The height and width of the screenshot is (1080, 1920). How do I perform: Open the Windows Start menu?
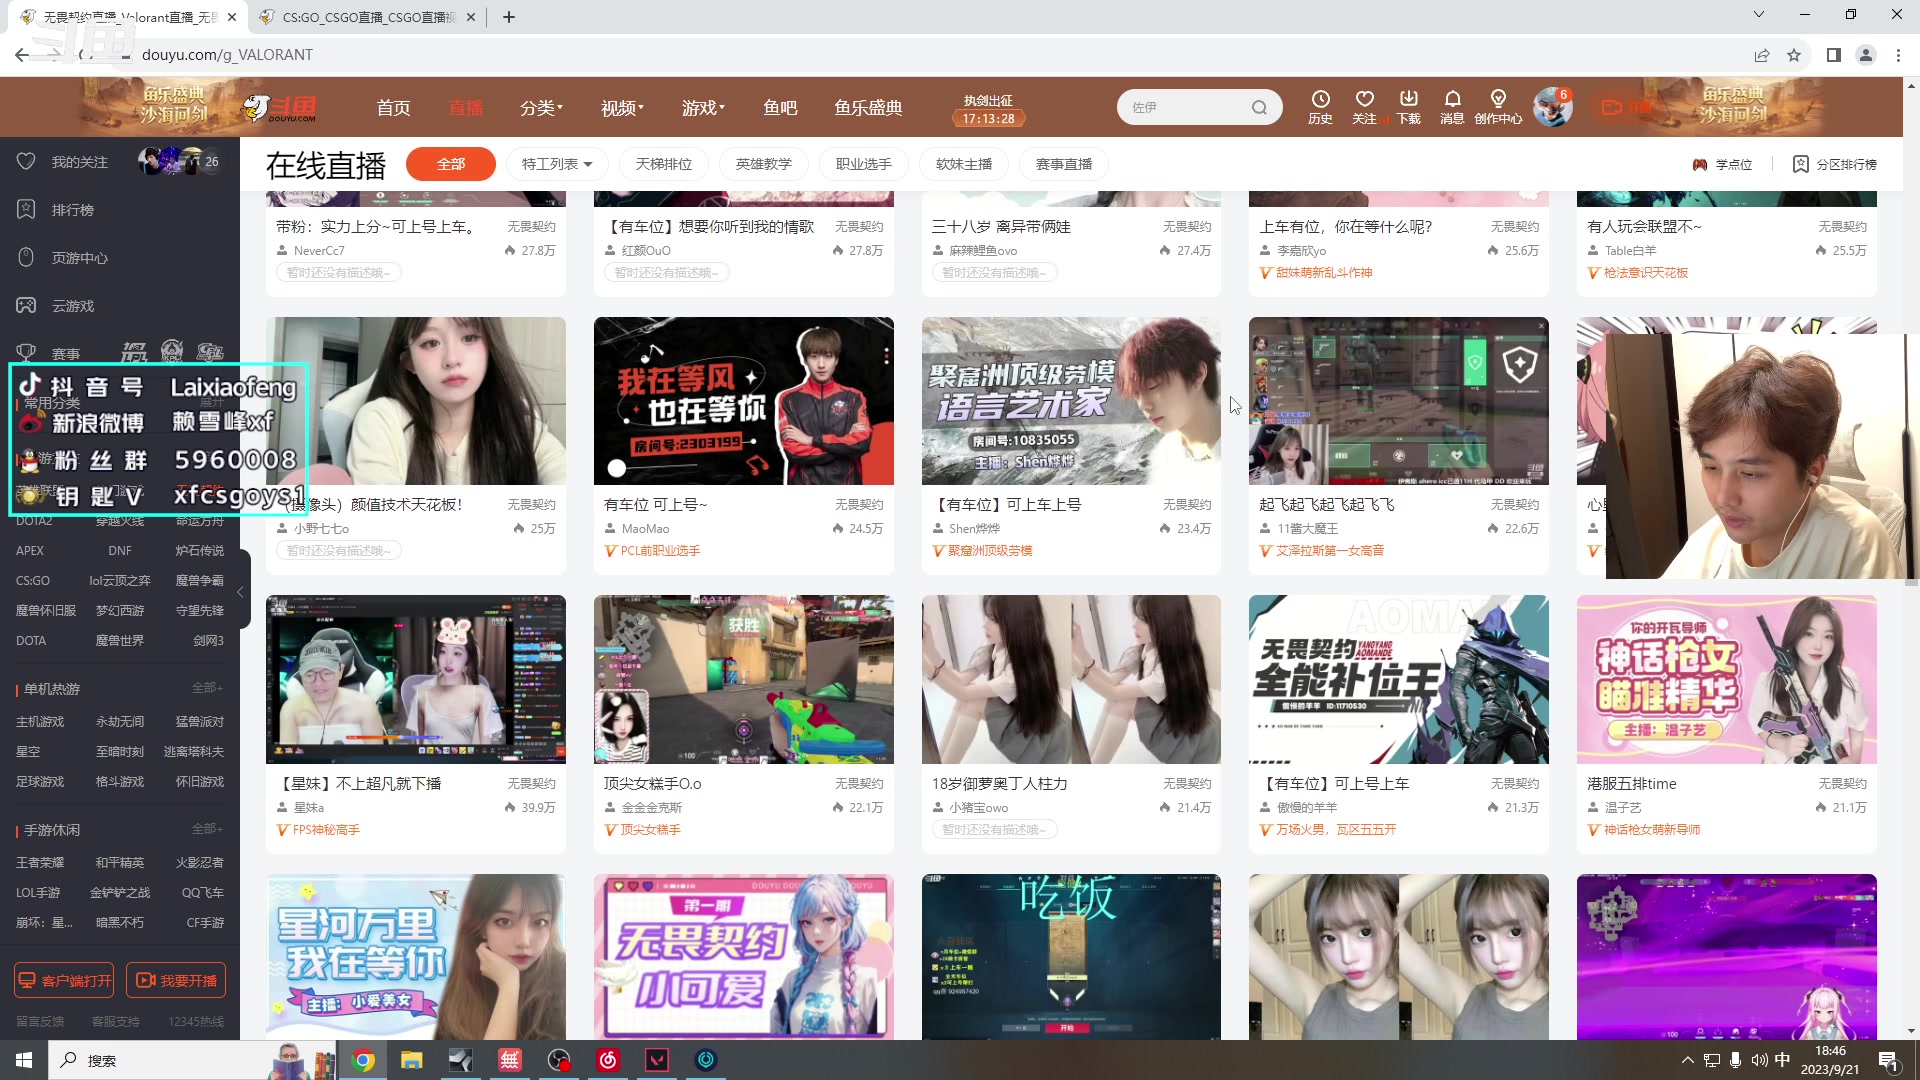24,1060
